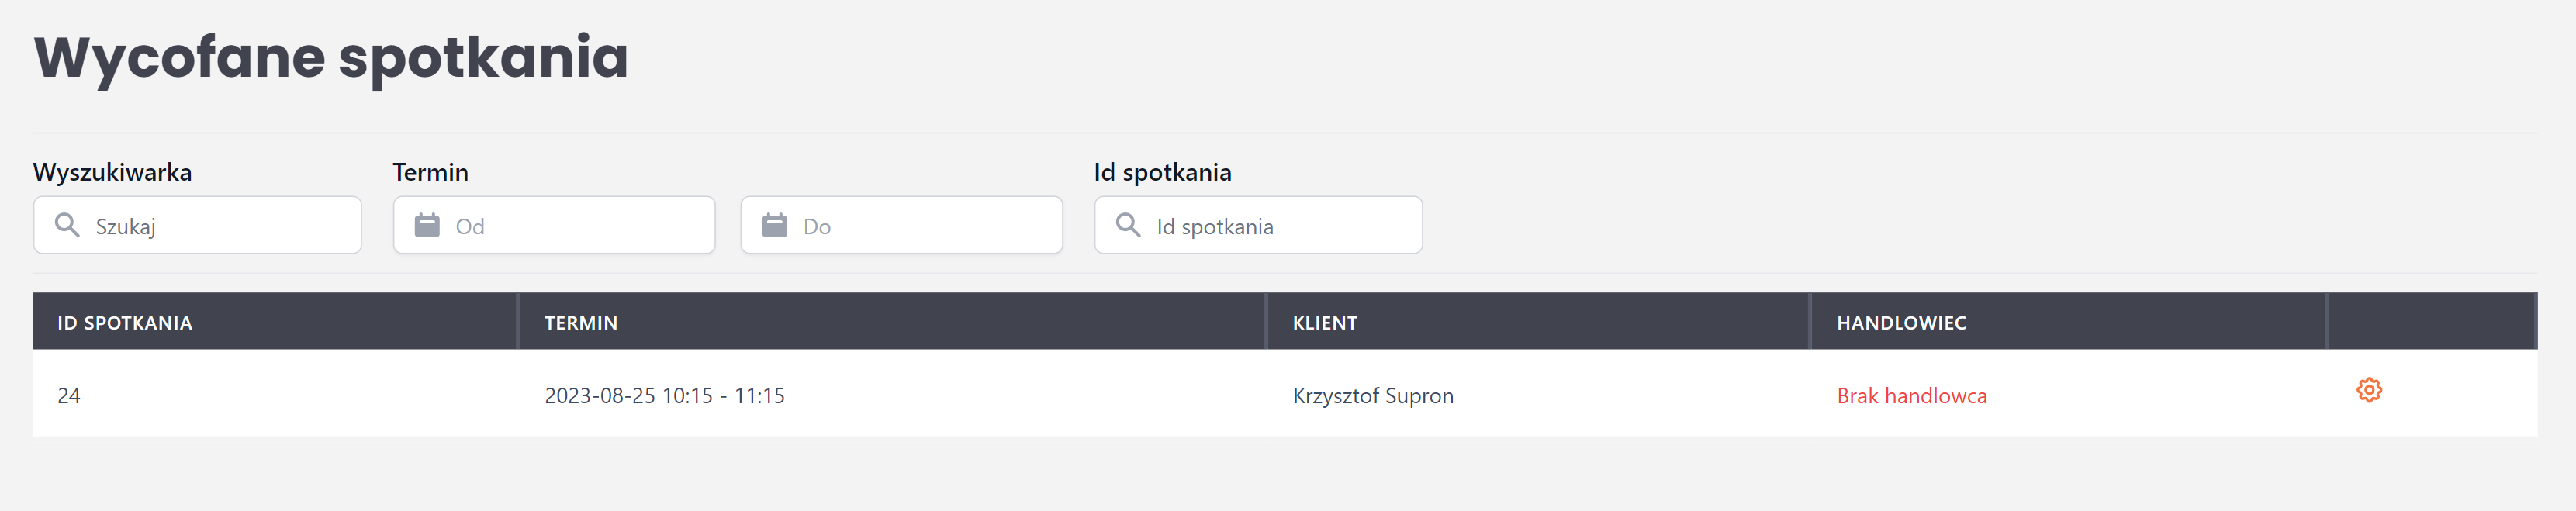
Task: Click the calendar icon in Do field
Action: [x=774, y=225]
